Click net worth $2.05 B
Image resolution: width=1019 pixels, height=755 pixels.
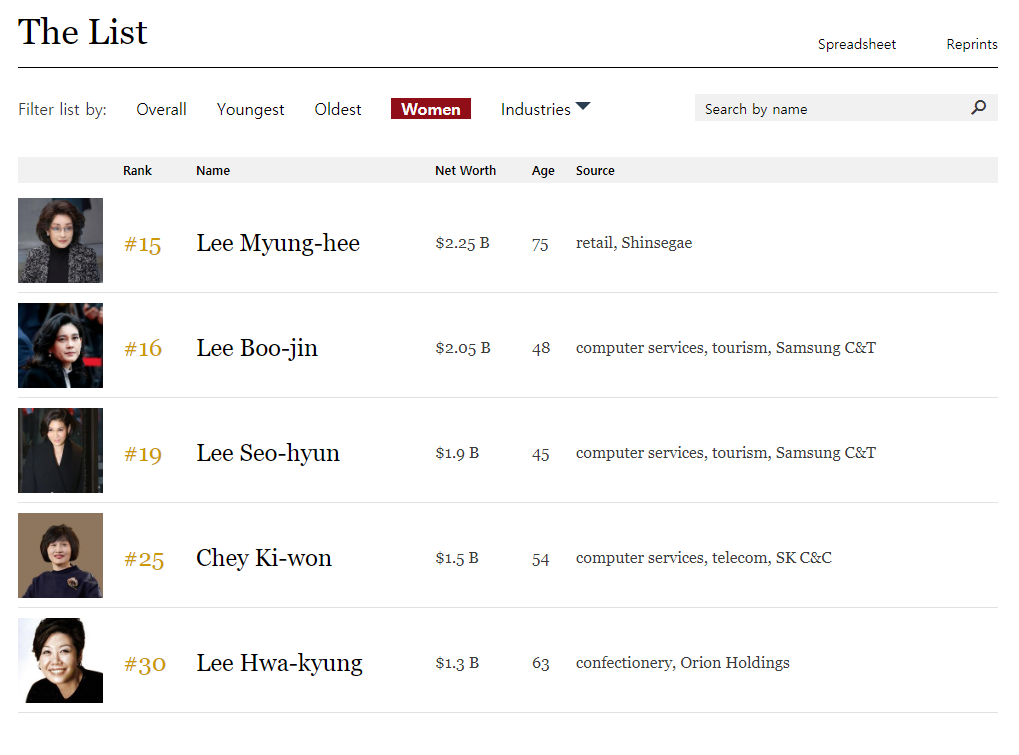(x=463, y=348)
